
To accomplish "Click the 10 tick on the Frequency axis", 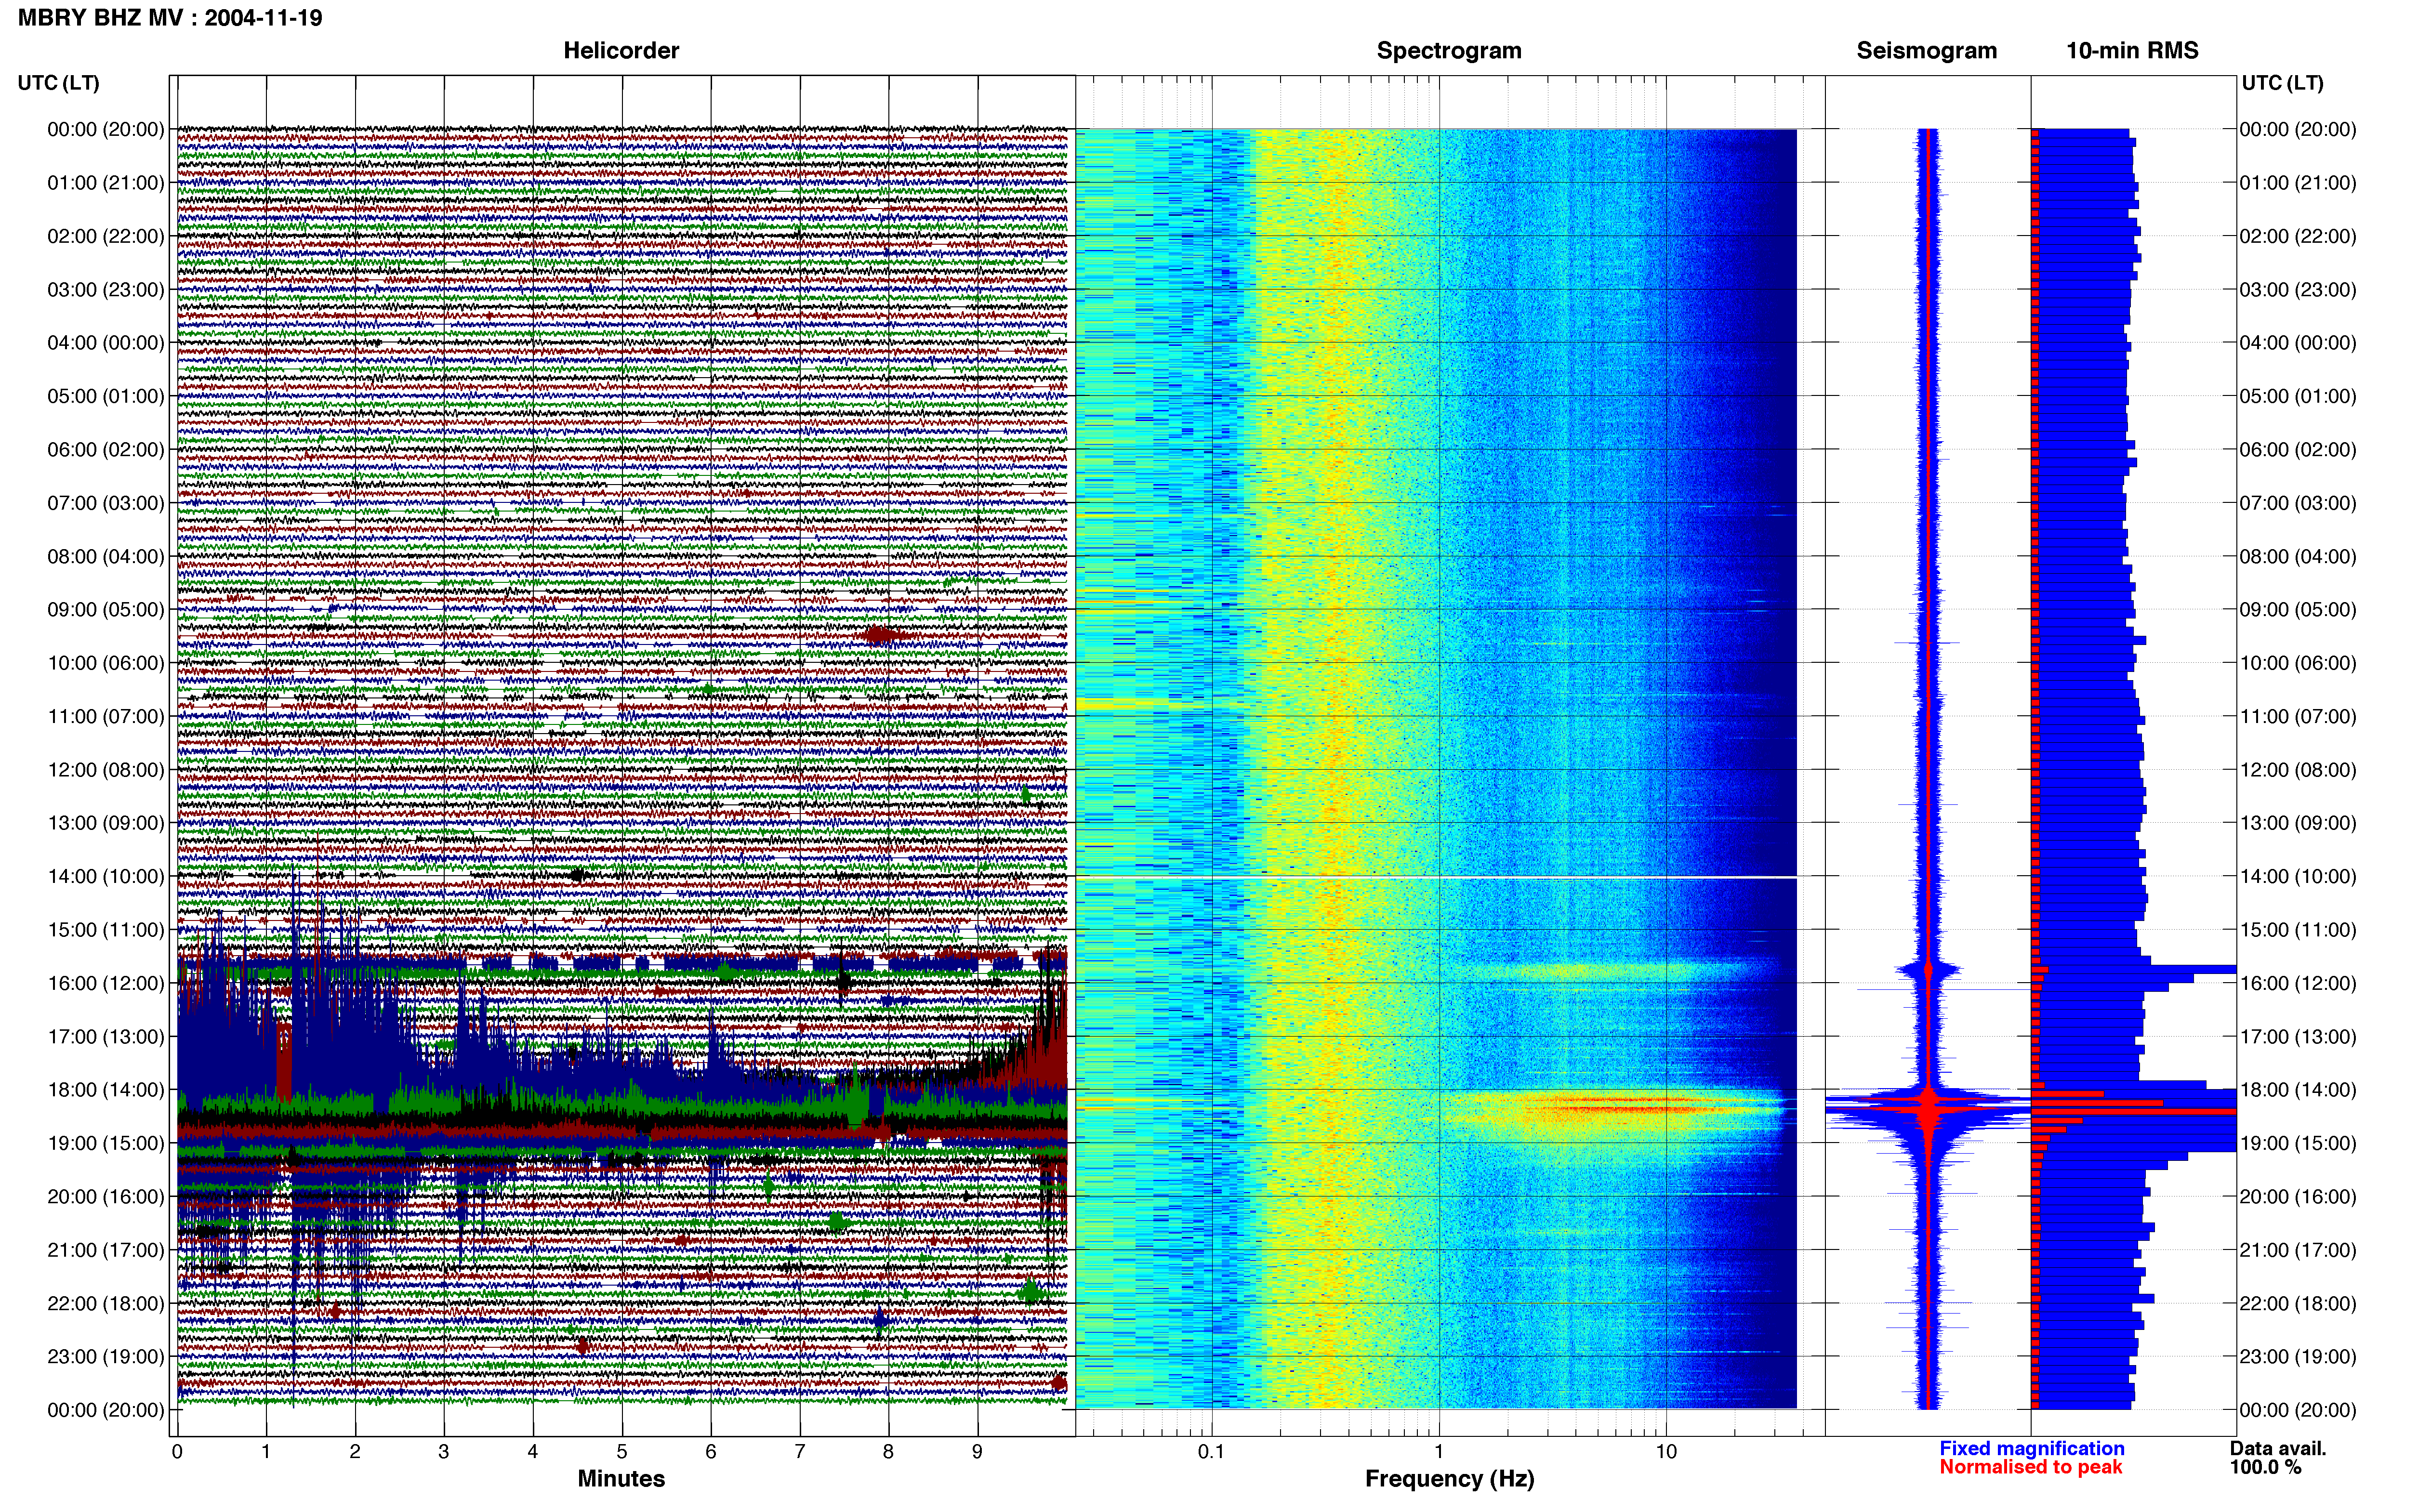I will pyautogui.click(x=1666, y=1451).
